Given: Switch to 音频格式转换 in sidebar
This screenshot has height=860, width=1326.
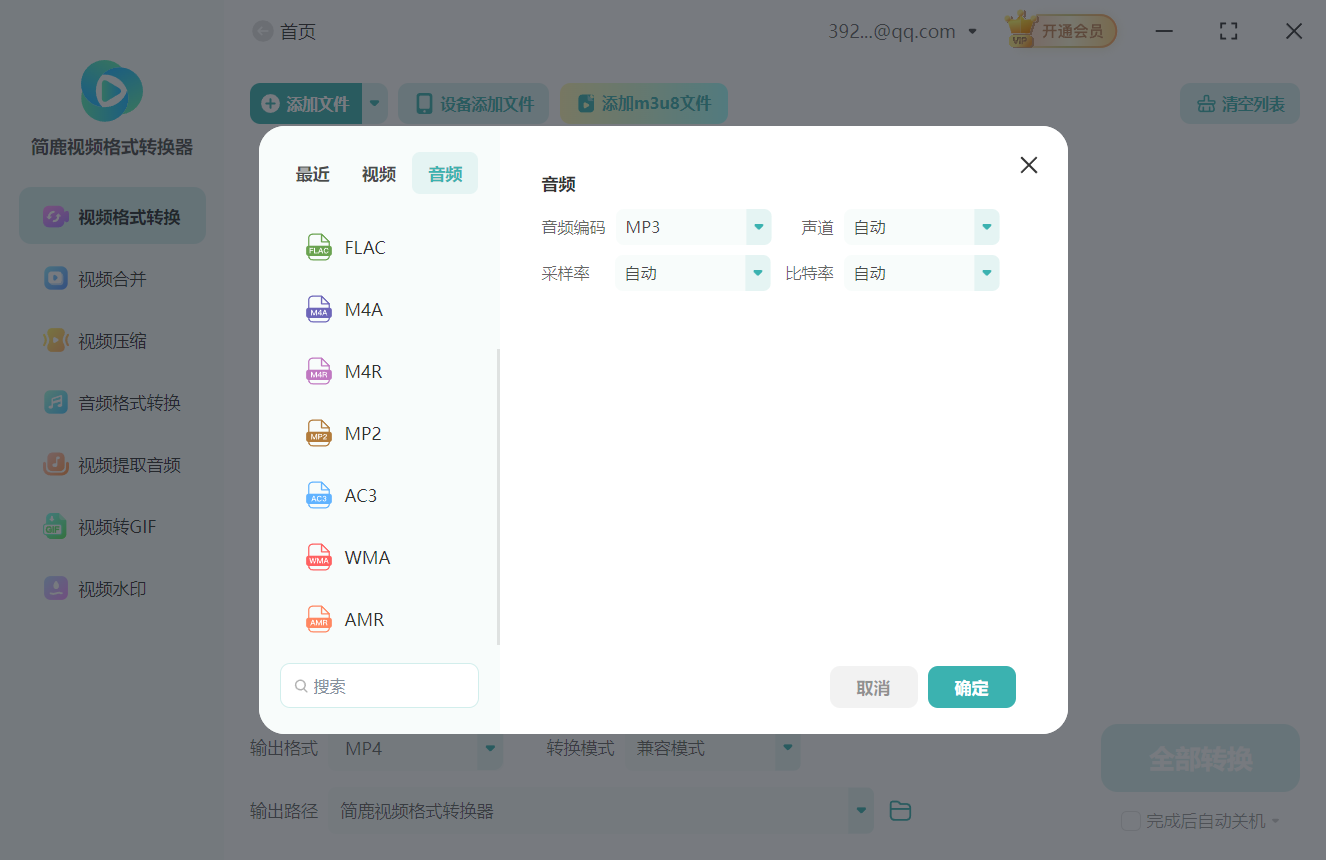Looking at the screenshot, I should (x=111, y=402).
